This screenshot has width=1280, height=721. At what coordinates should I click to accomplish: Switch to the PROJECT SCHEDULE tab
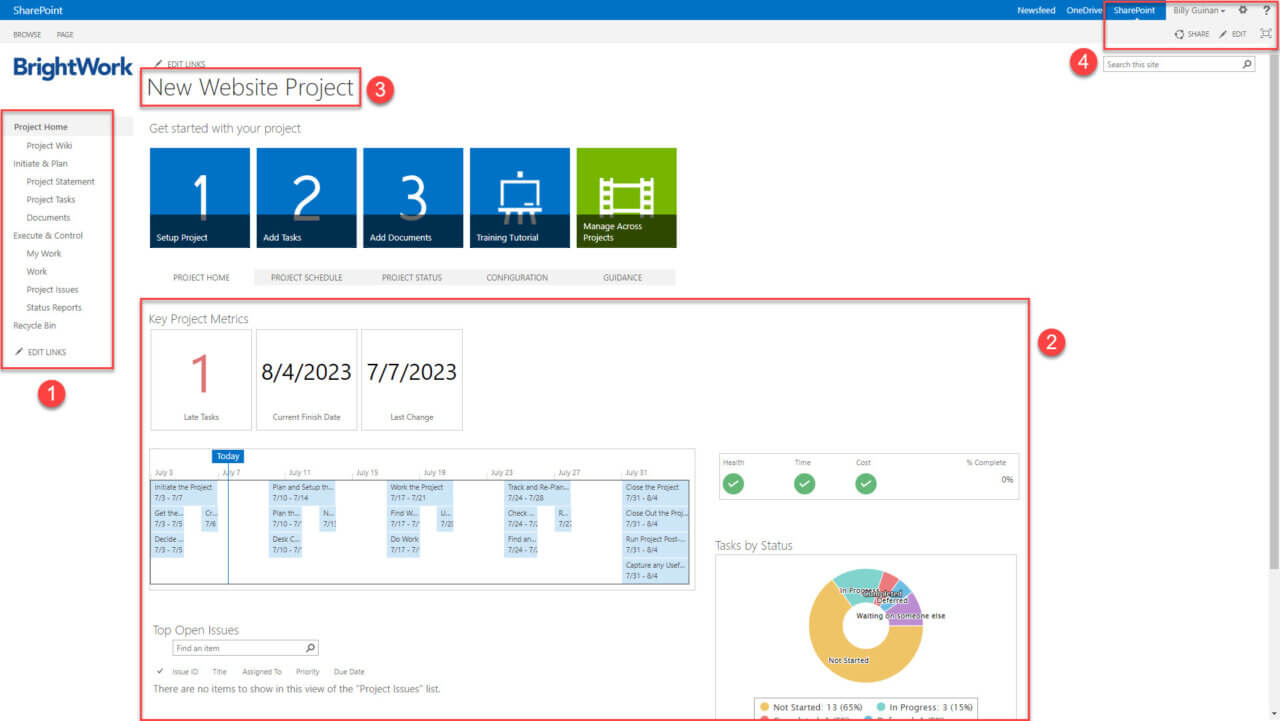tap(304, 277)
